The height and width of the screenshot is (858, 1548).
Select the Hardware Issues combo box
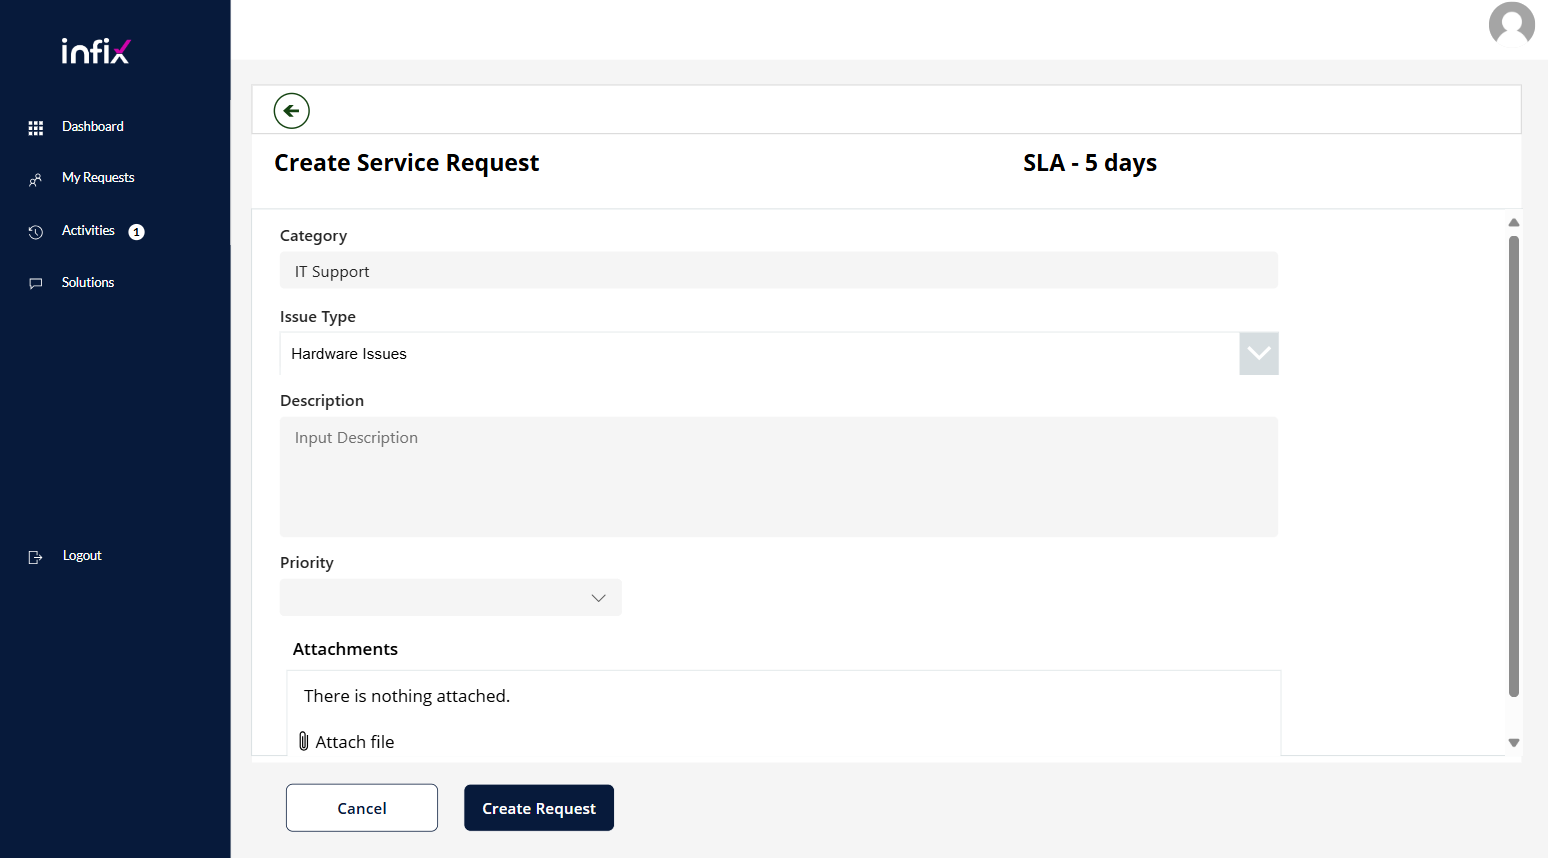(759, 354)
